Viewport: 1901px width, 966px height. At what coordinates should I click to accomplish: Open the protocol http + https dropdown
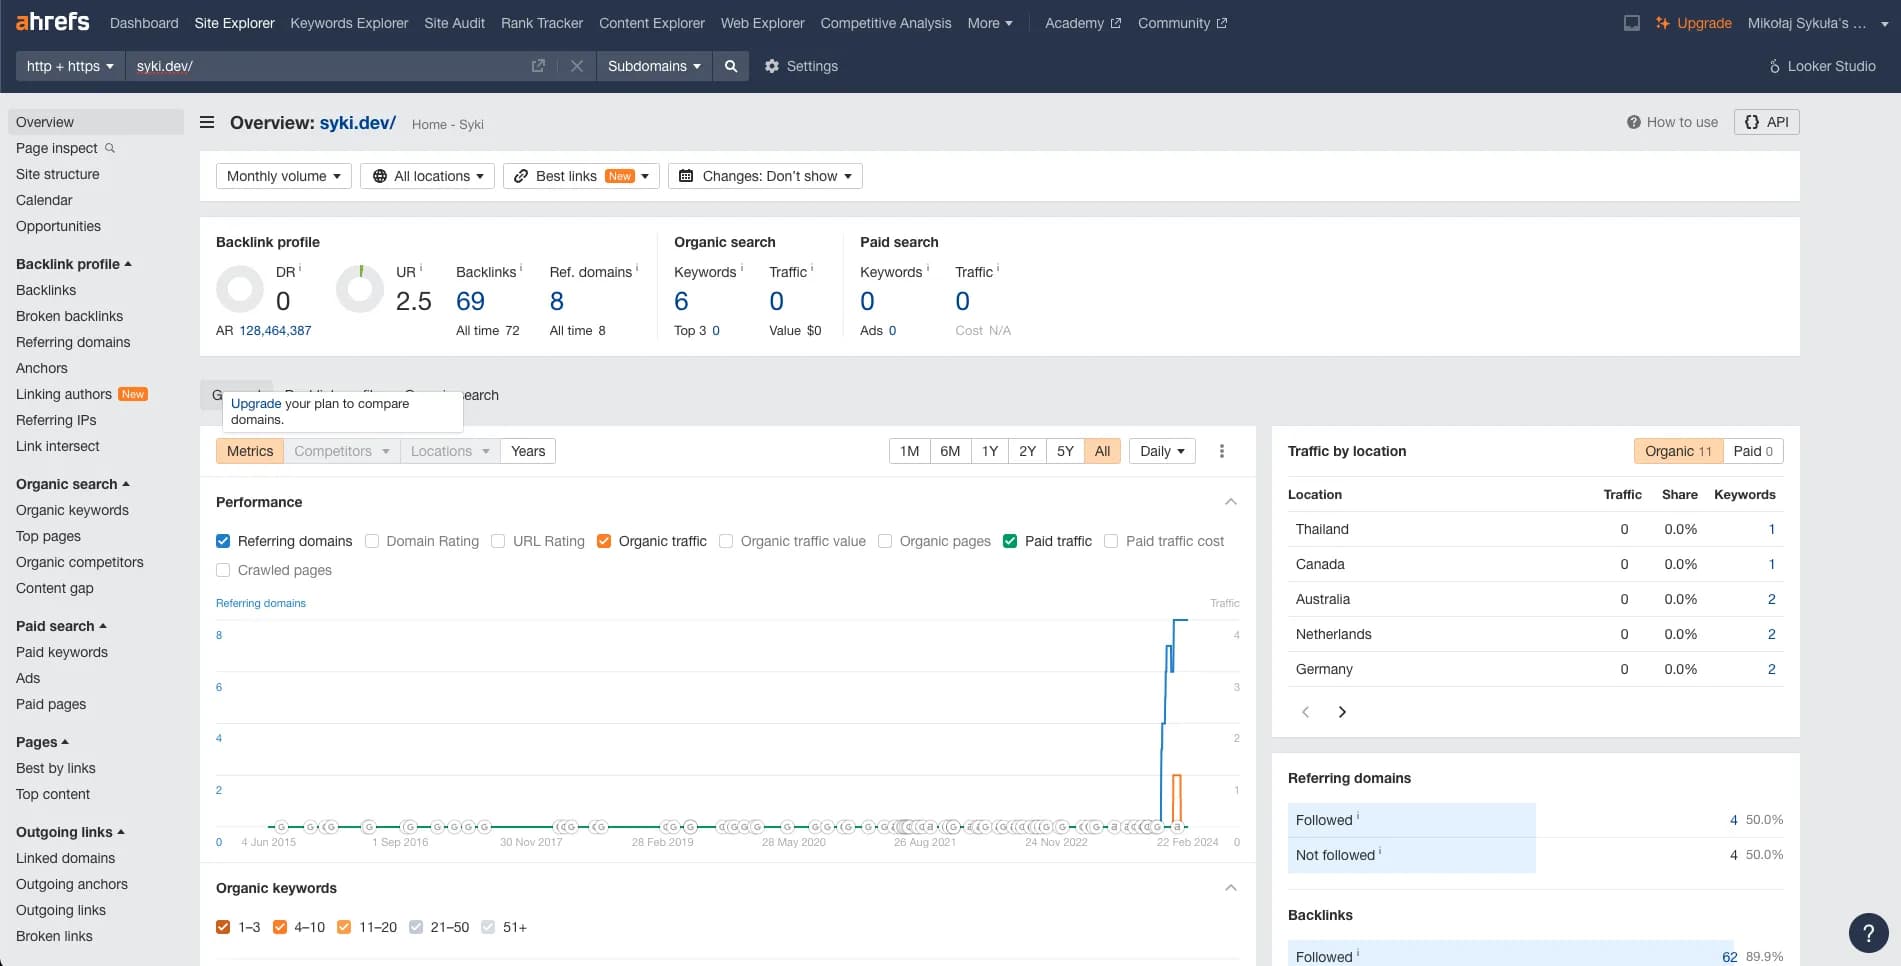pos(70,66)
